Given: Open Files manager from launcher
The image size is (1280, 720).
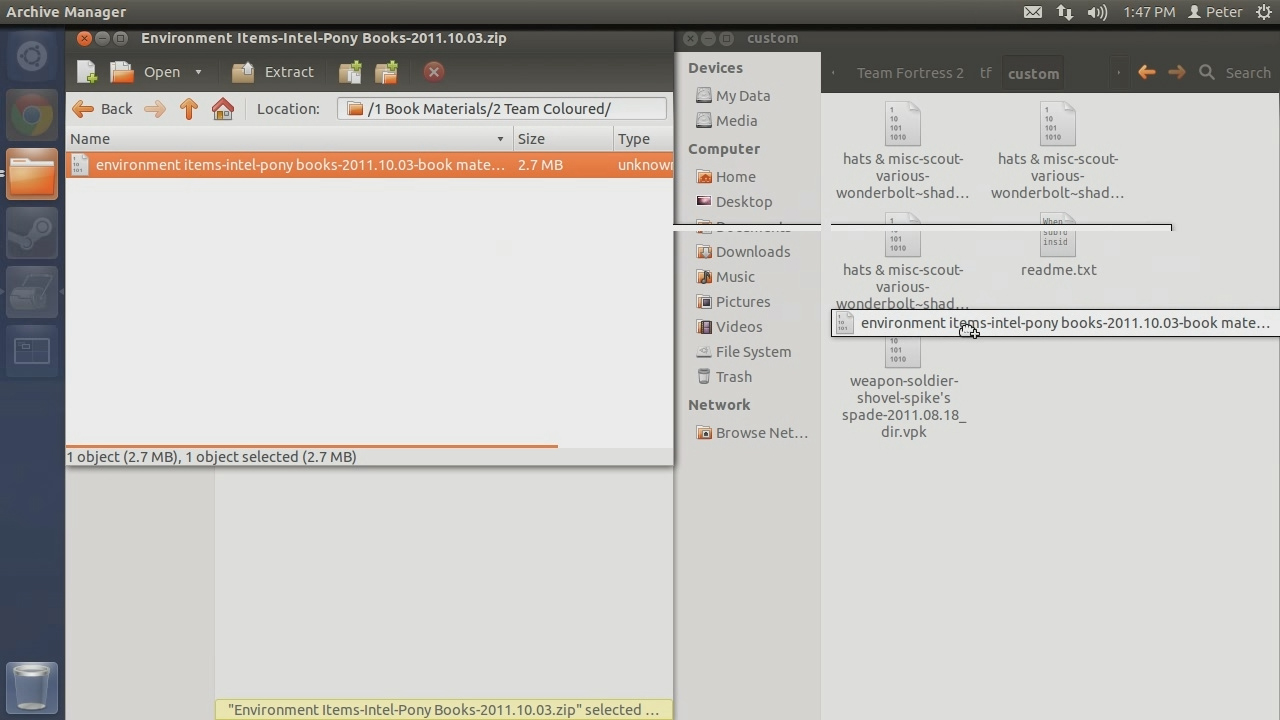Looking at the screenshot, I should [32, 174].
